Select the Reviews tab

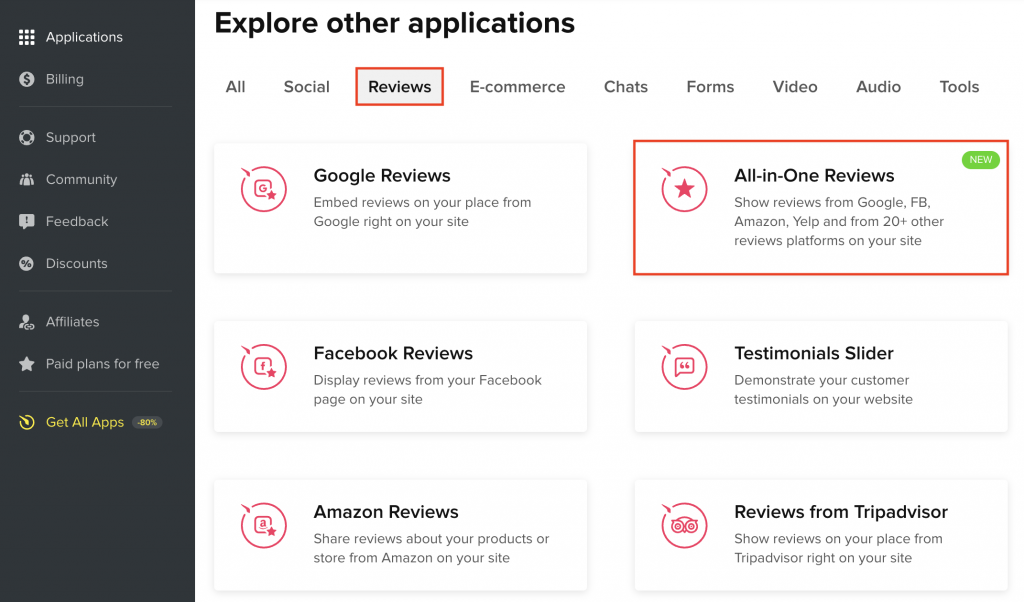[400, 87]
